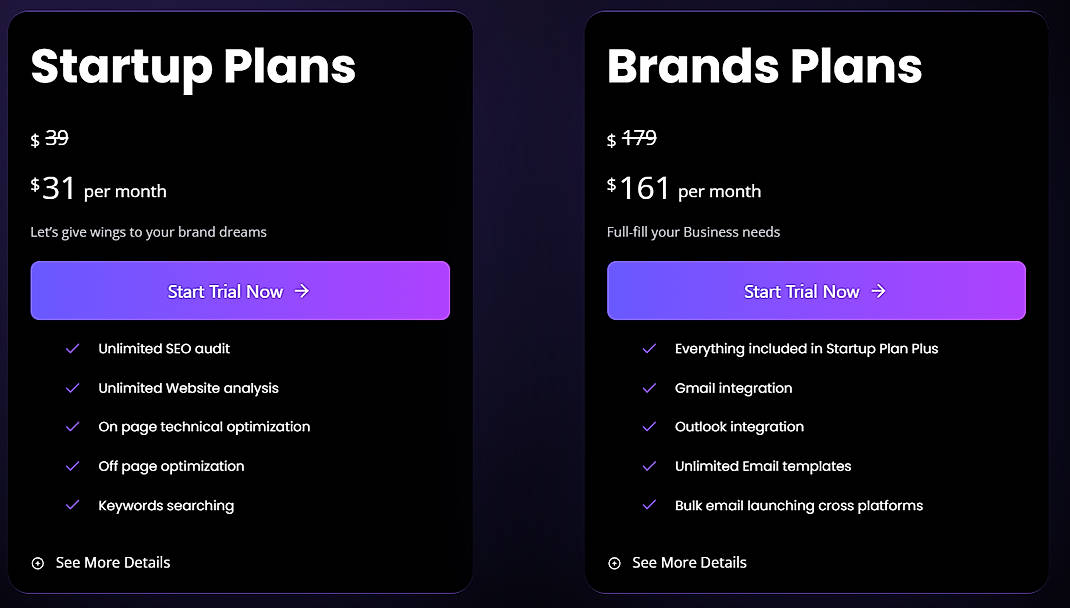Click the checkmark beside Keywords searching
This screenshot has width=1070, height=608.
coord(72,506)
